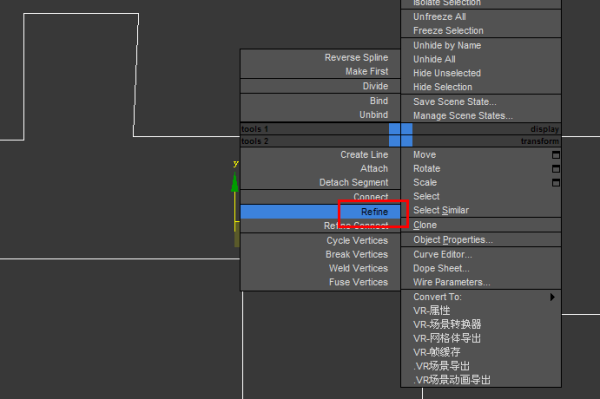Select the Move transform entry
The width and height of the screenshot is (600, 399).
point(424,155)
